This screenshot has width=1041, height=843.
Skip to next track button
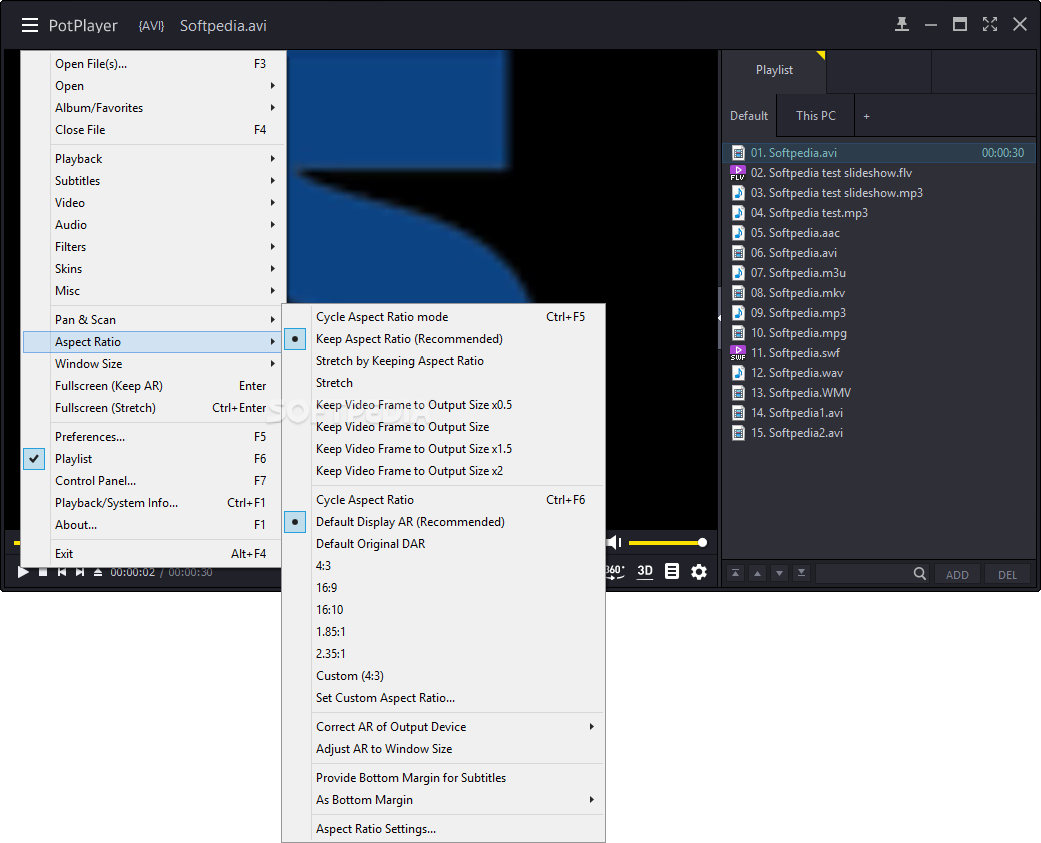pos(80,572)
